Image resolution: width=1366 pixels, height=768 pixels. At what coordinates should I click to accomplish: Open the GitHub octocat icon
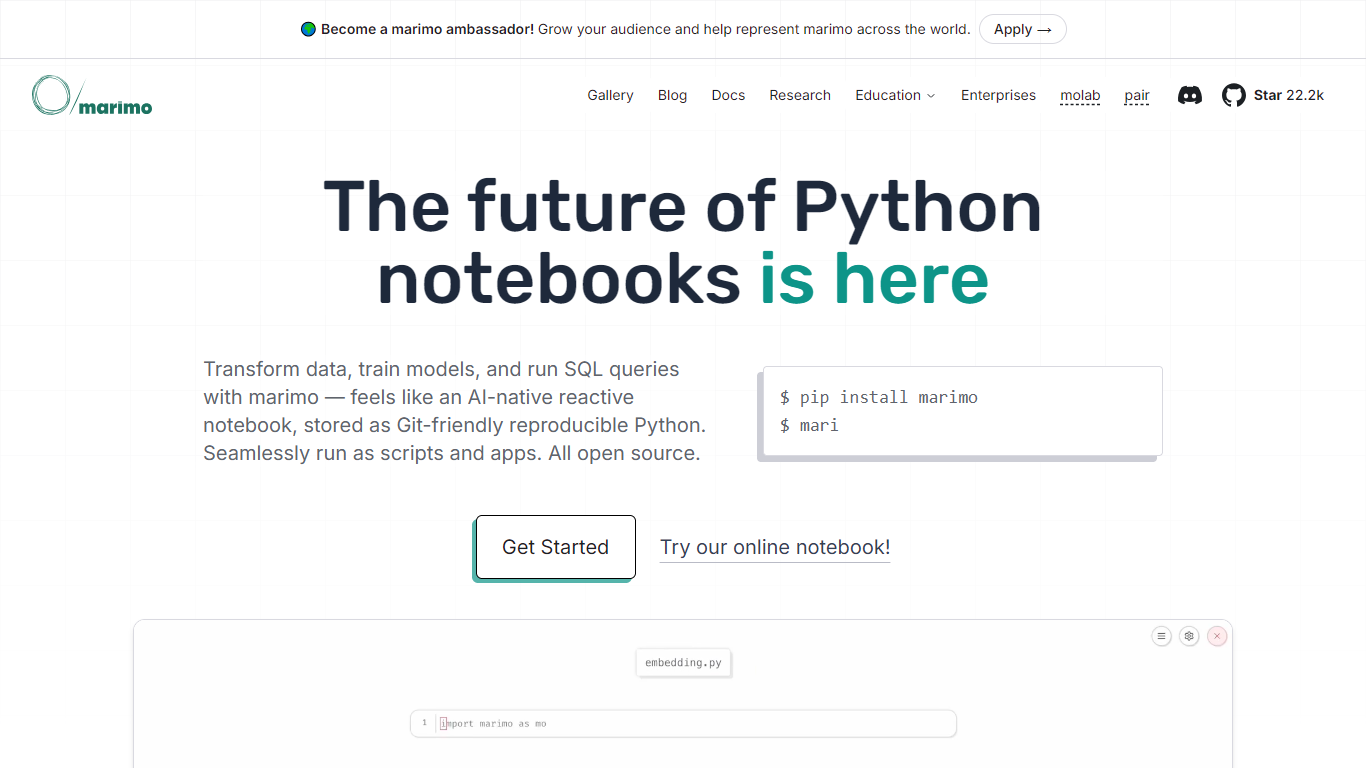[x=1234, y=95]
